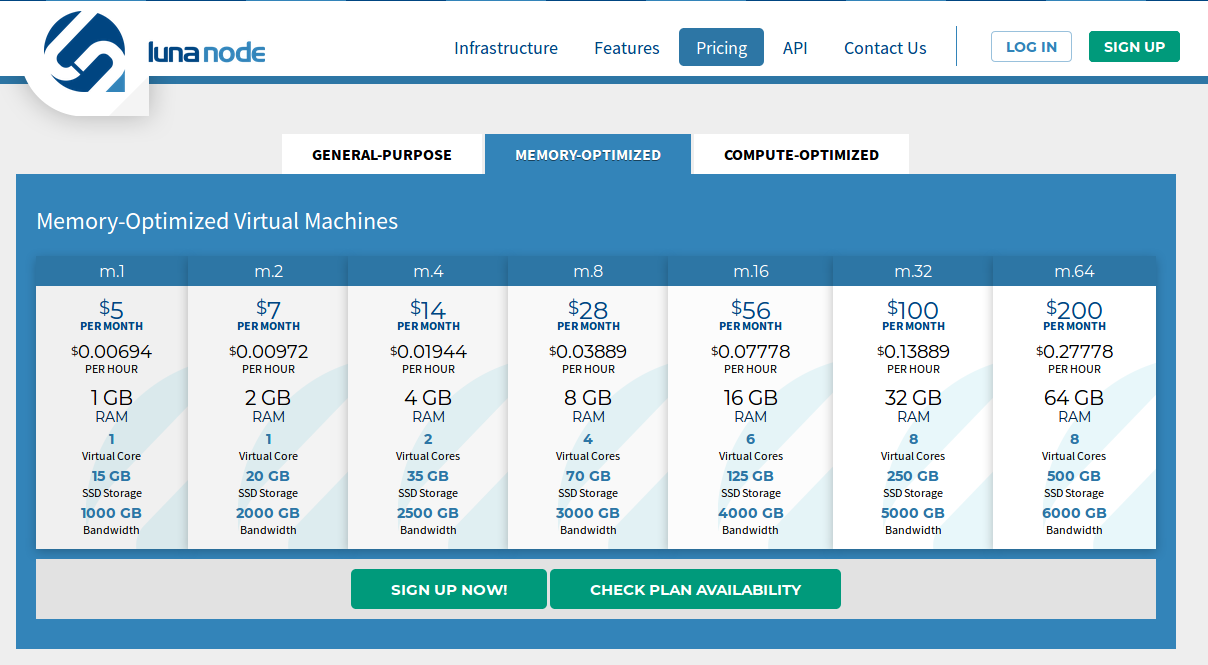The image size is (1208, 665).
Task: Click the $7 per month price
Action: 268,309
